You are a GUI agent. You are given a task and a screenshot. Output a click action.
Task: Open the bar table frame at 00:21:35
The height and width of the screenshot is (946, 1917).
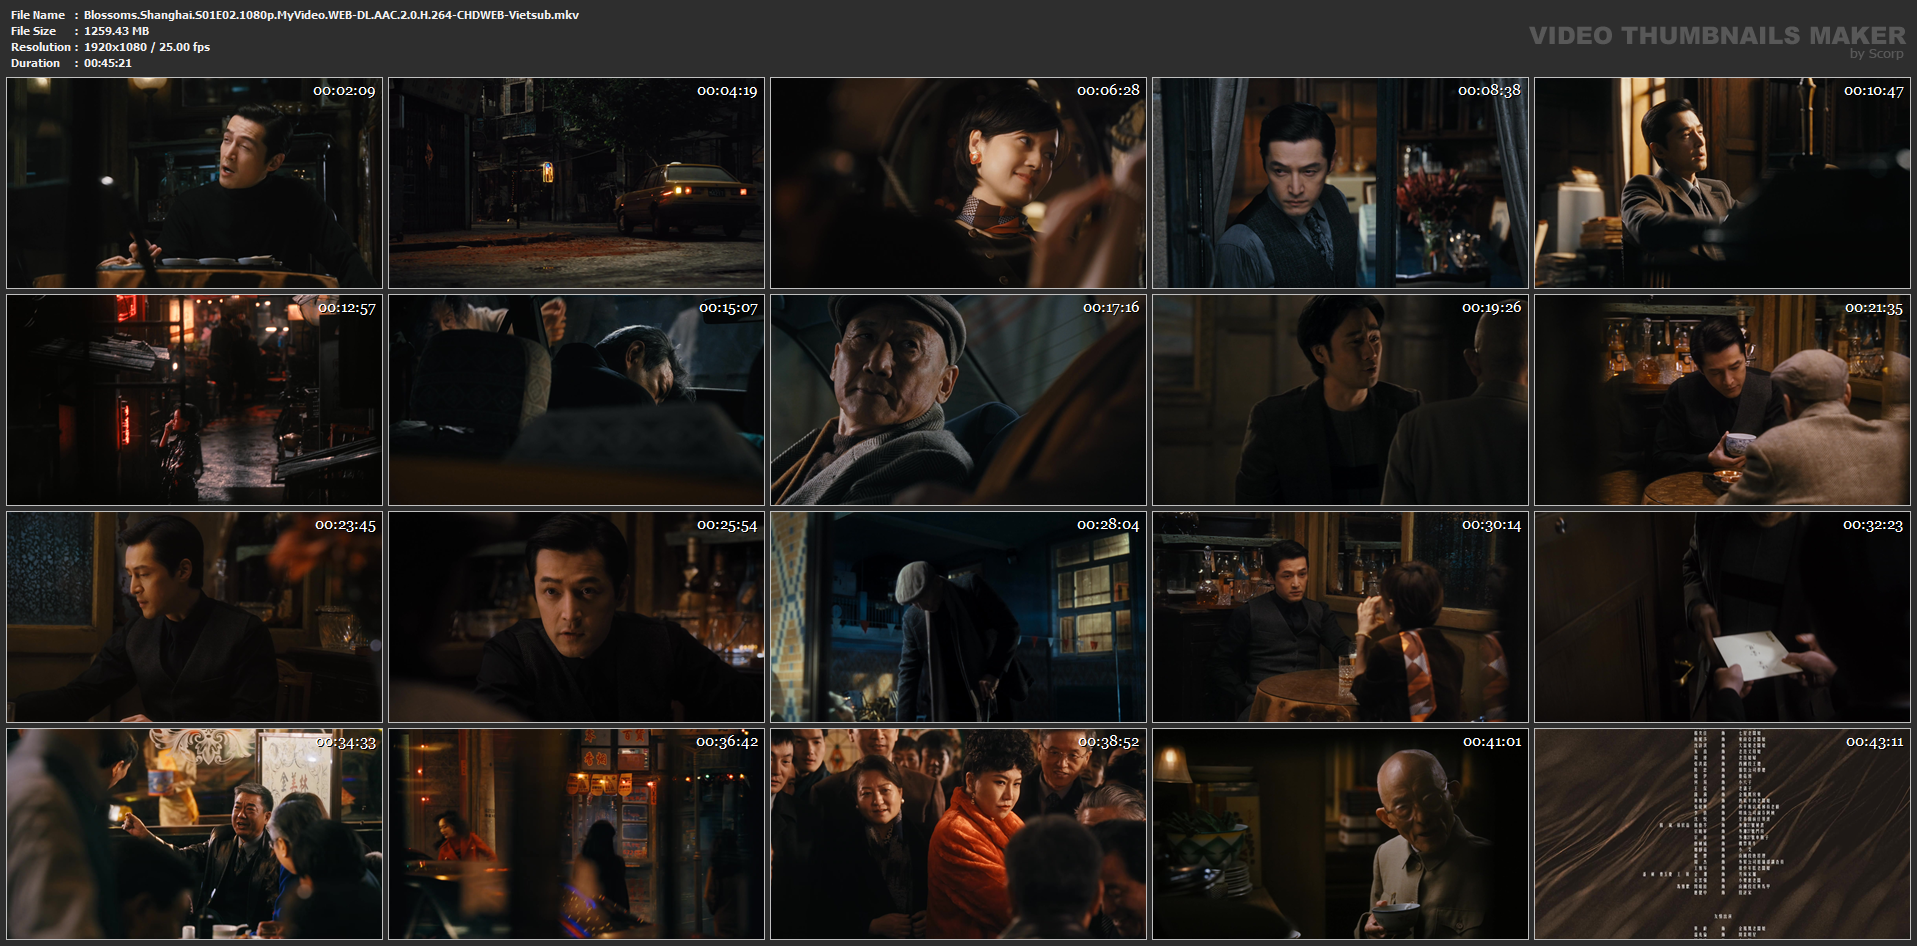[x=1722, y=400]
